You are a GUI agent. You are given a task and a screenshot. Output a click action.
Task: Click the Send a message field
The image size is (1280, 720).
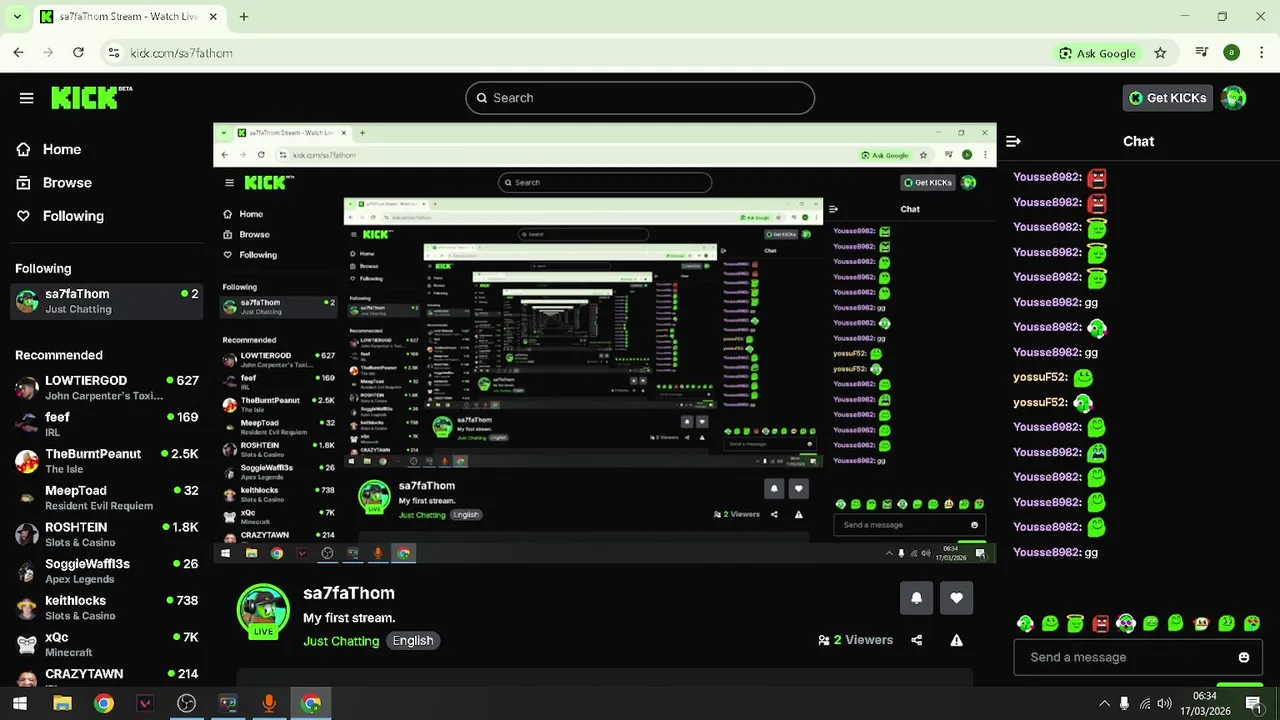pyautogui.click(x=1138, y=657)
